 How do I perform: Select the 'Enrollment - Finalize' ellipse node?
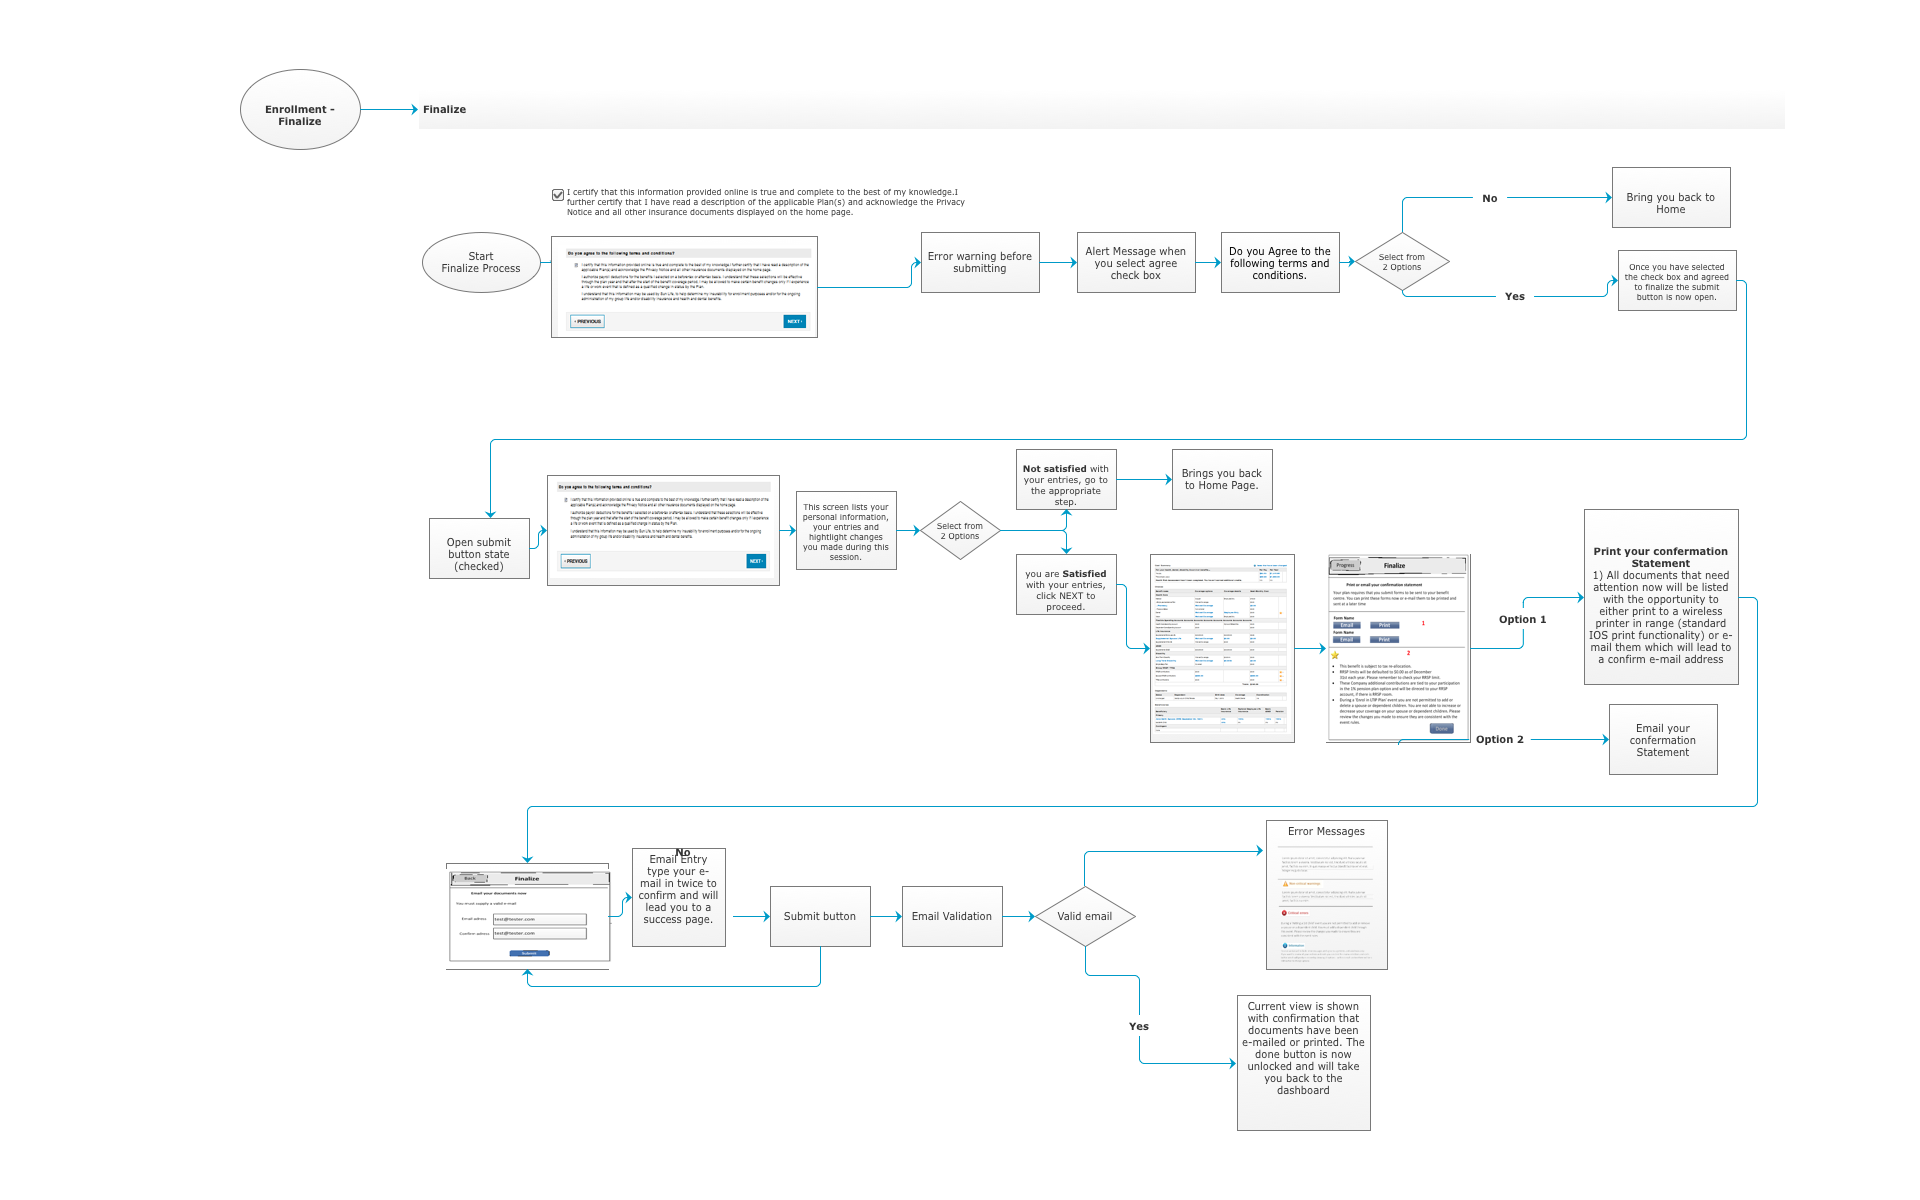coord(300,110)
